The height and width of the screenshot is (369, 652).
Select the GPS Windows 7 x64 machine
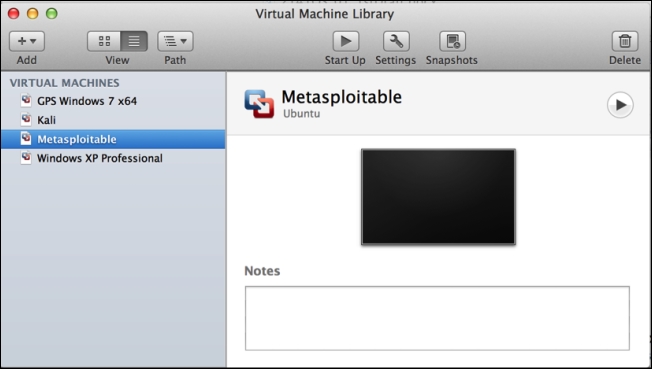coord(113,101)
